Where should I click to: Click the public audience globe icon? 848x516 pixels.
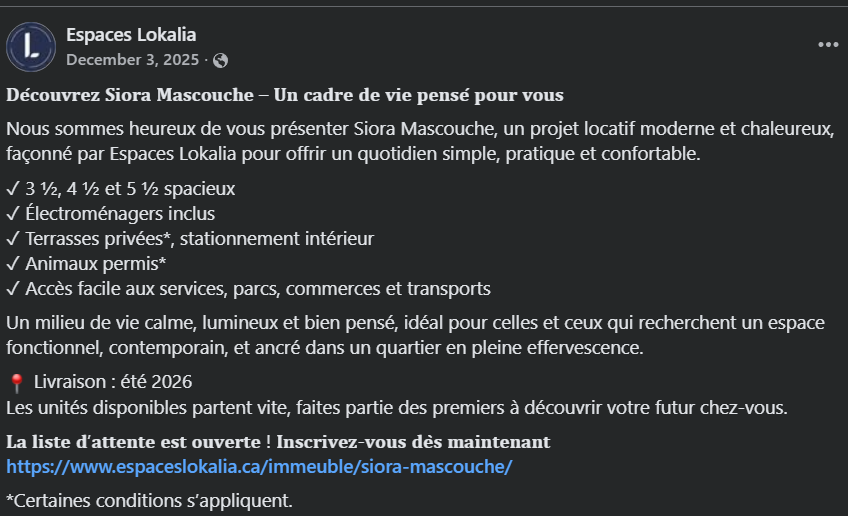(x=220, y=60)
